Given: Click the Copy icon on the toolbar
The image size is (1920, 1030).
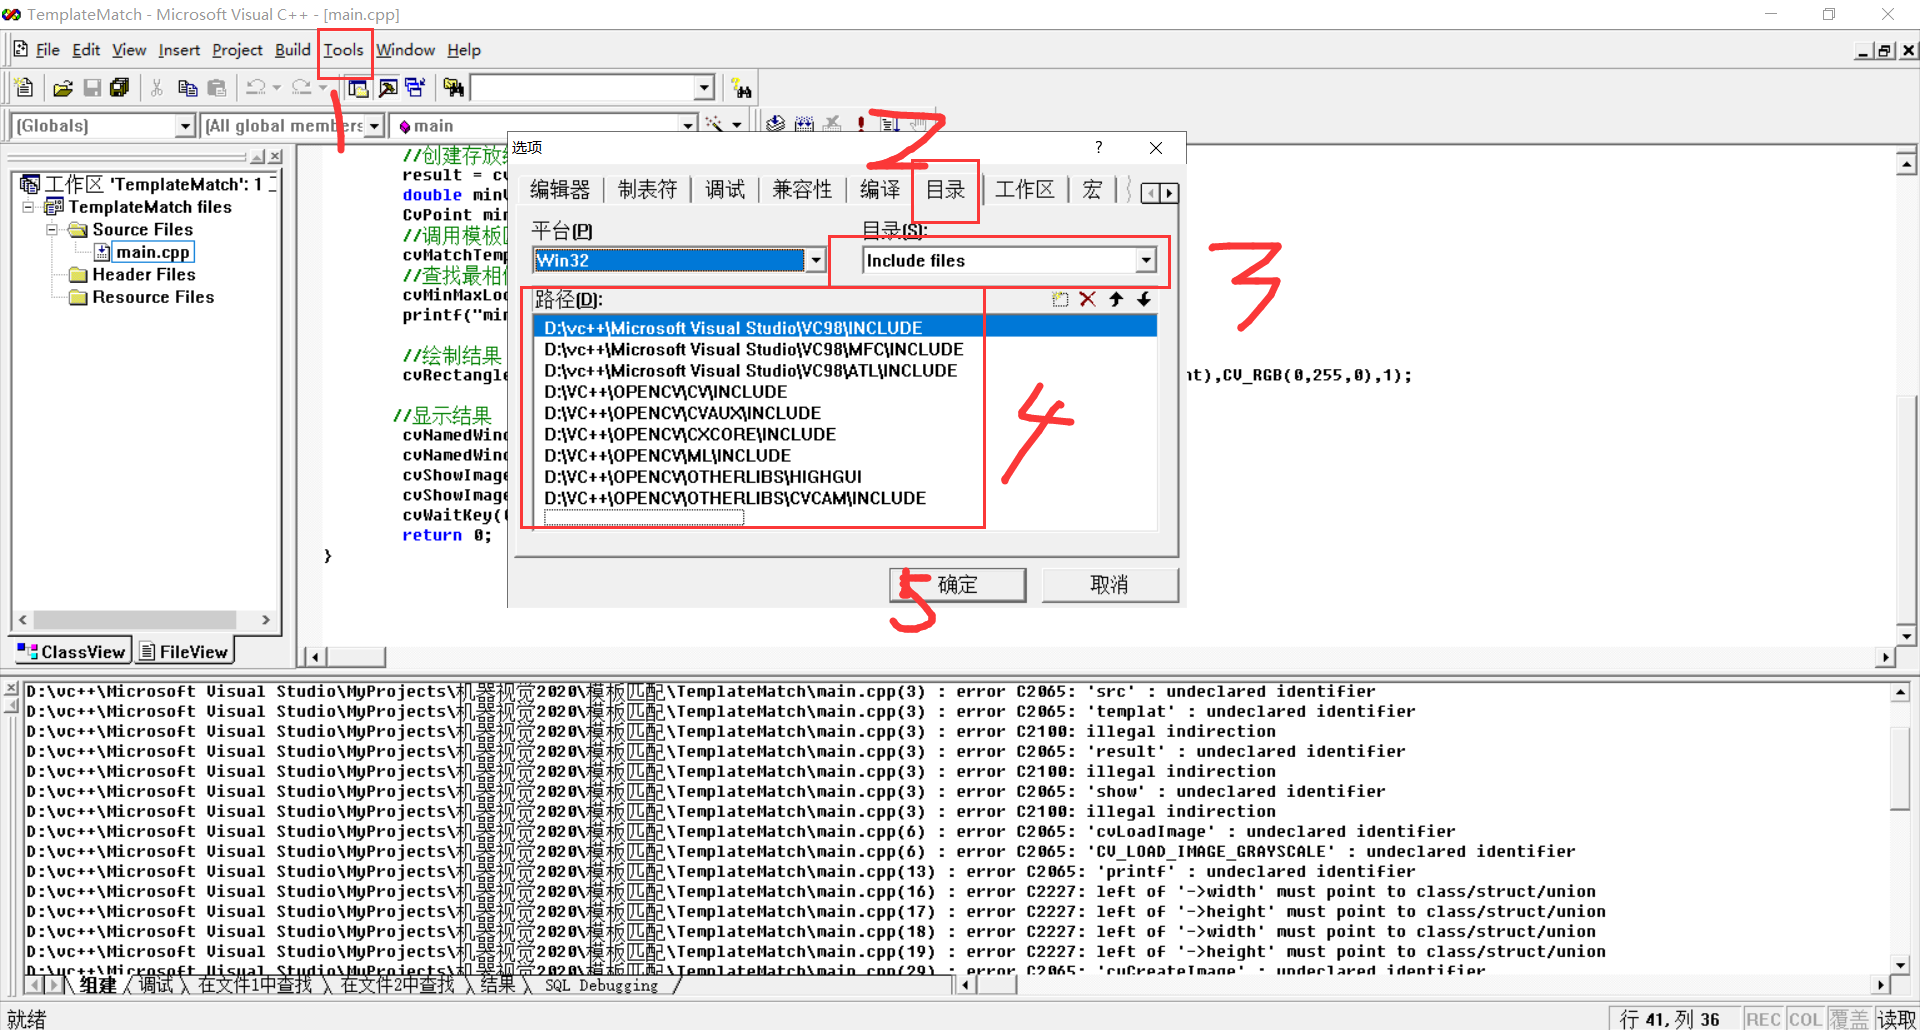Looking at the screenshot, I should [x=187, y=87].
